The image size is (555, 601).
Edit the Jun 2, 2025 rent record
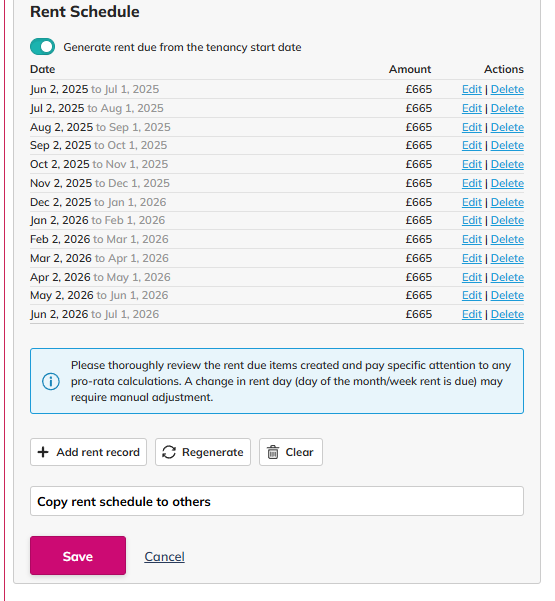coord(472,89)
